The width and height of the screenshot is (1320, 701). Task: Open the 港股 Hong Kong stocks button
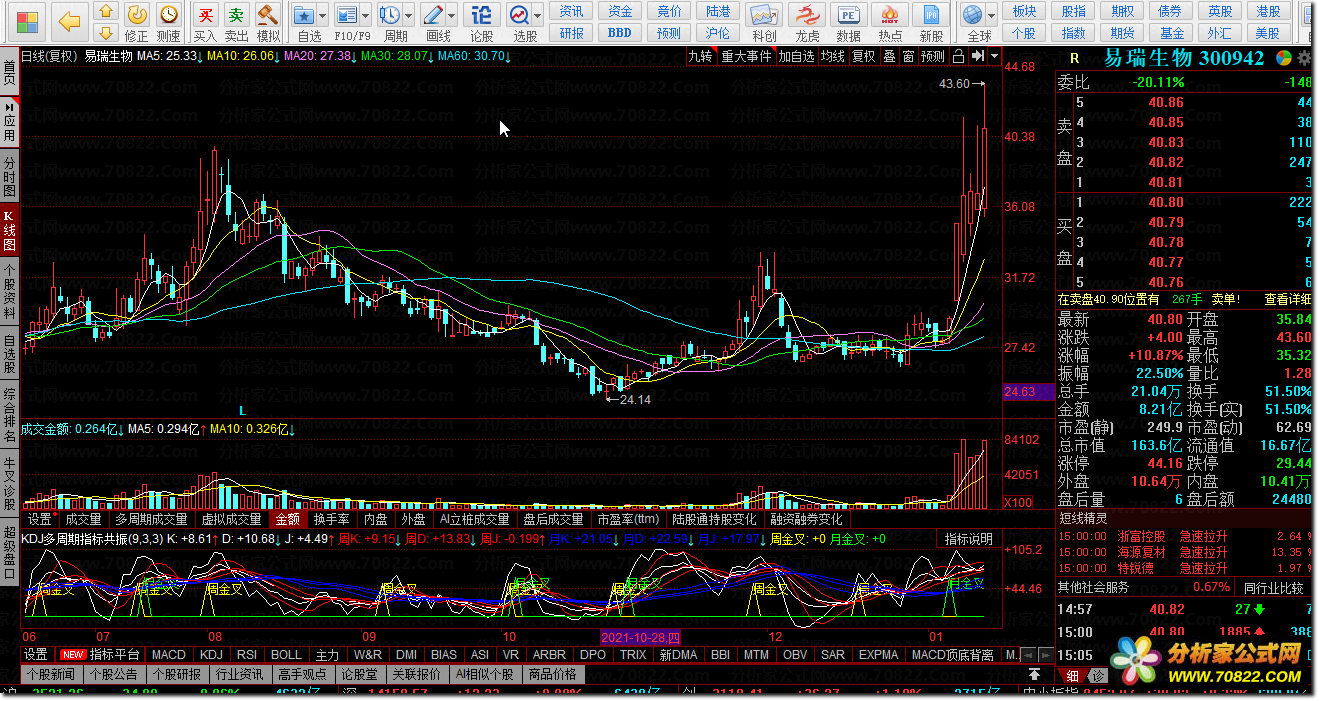point(1269,11)
